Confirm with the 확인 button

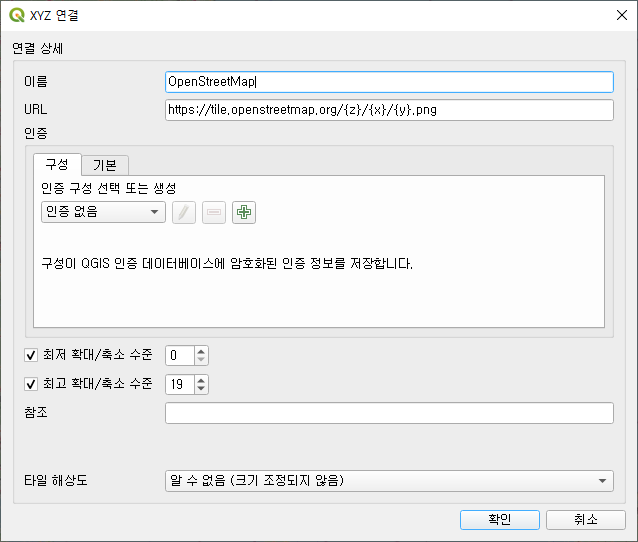tap(500, 520)
